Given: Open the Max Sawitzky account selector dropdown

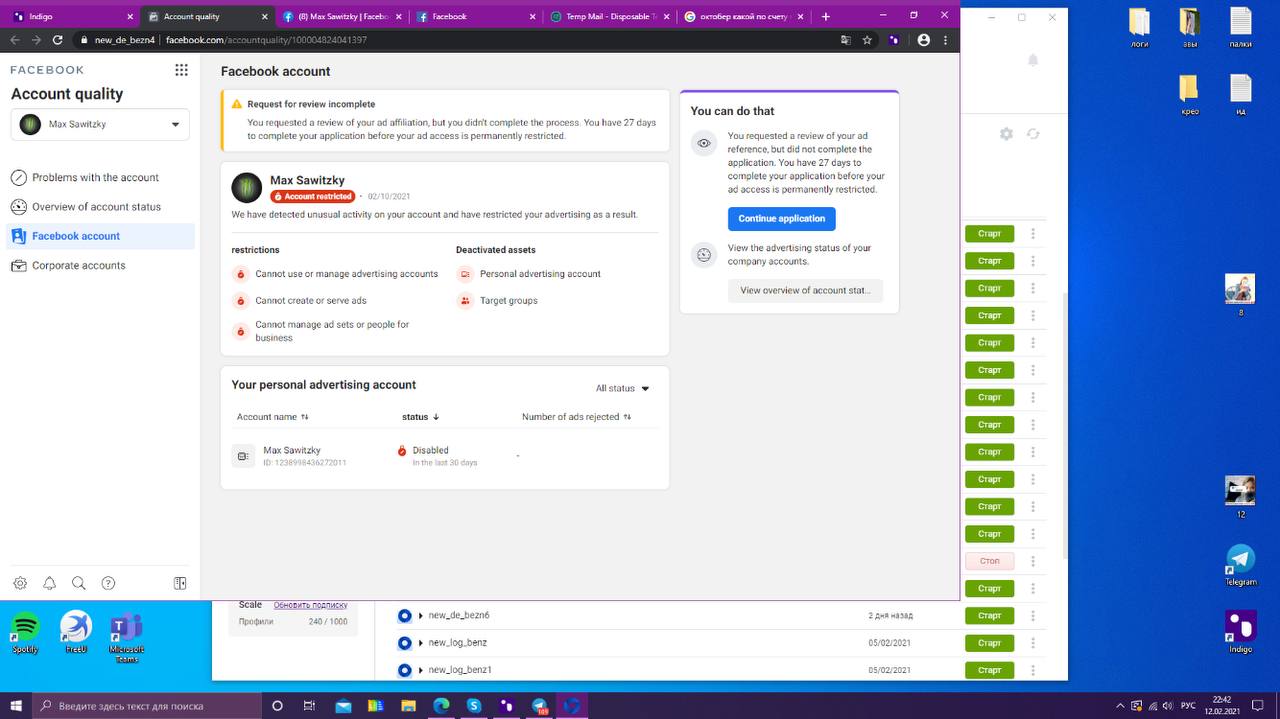Looking at the screenshot, I should pyautogui.click(x=99, y=124).
